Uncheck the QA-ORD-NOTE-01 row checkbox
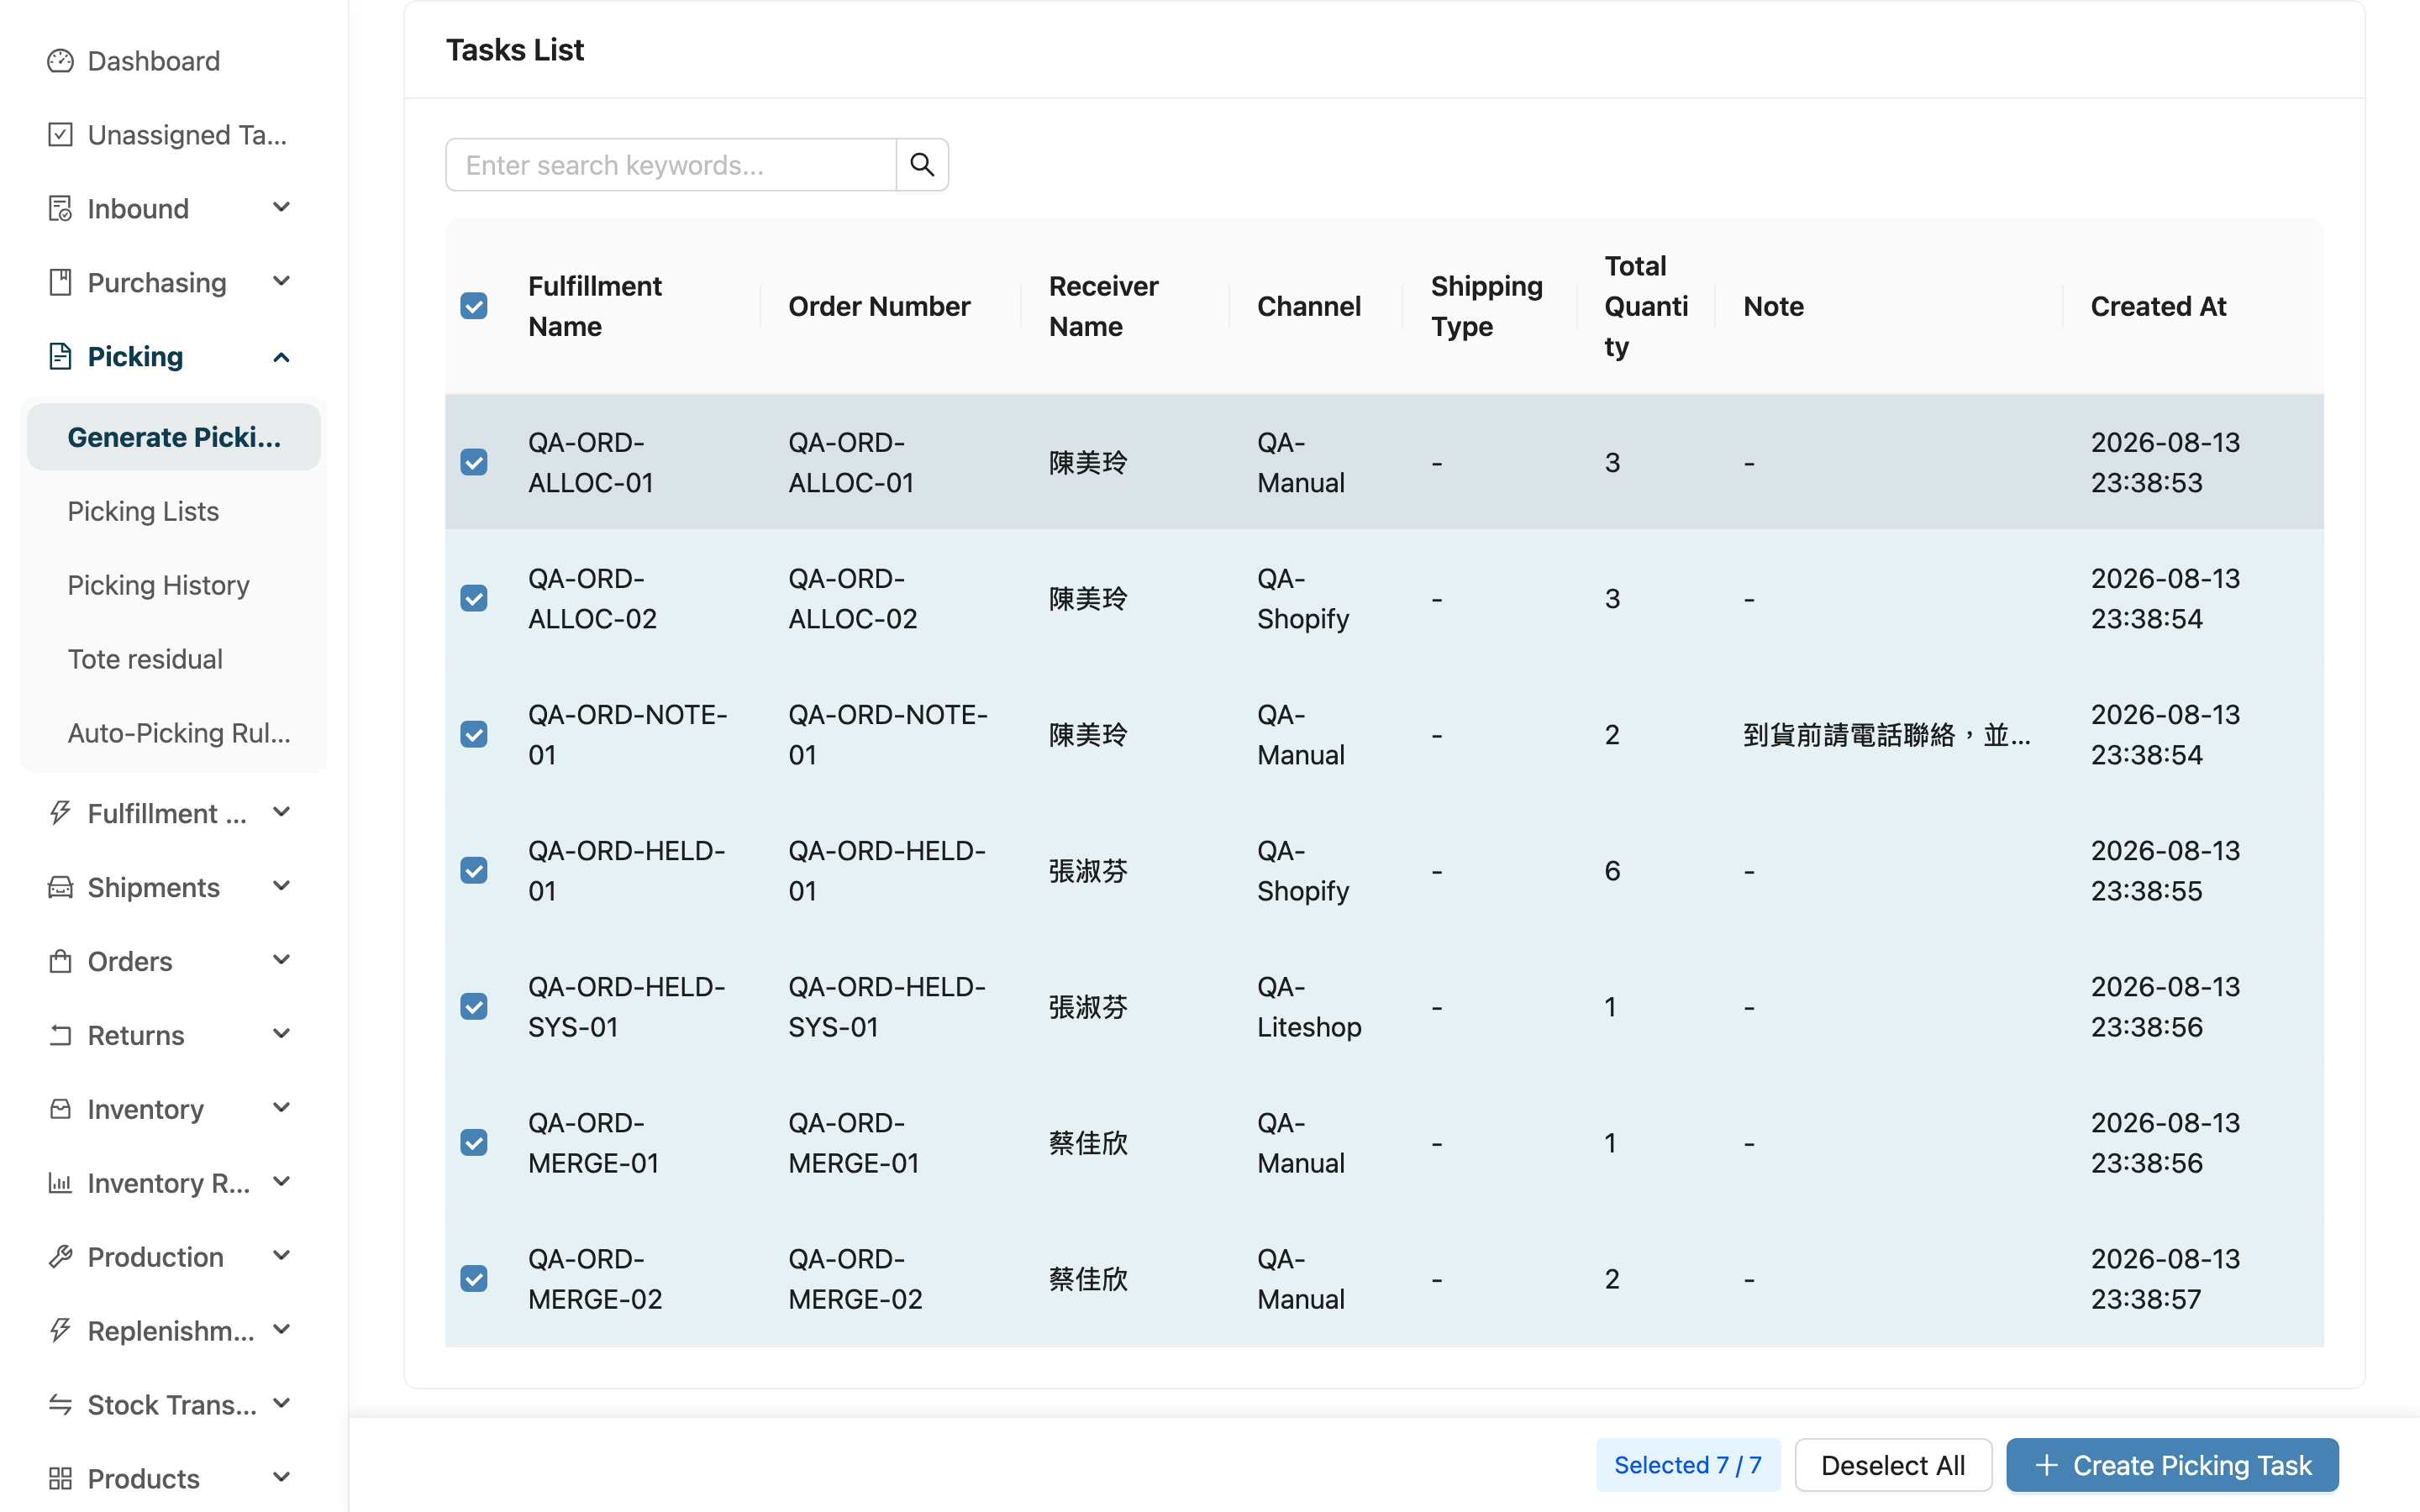This screenshot has width=2420, height=1512. (x=474, y=734)
